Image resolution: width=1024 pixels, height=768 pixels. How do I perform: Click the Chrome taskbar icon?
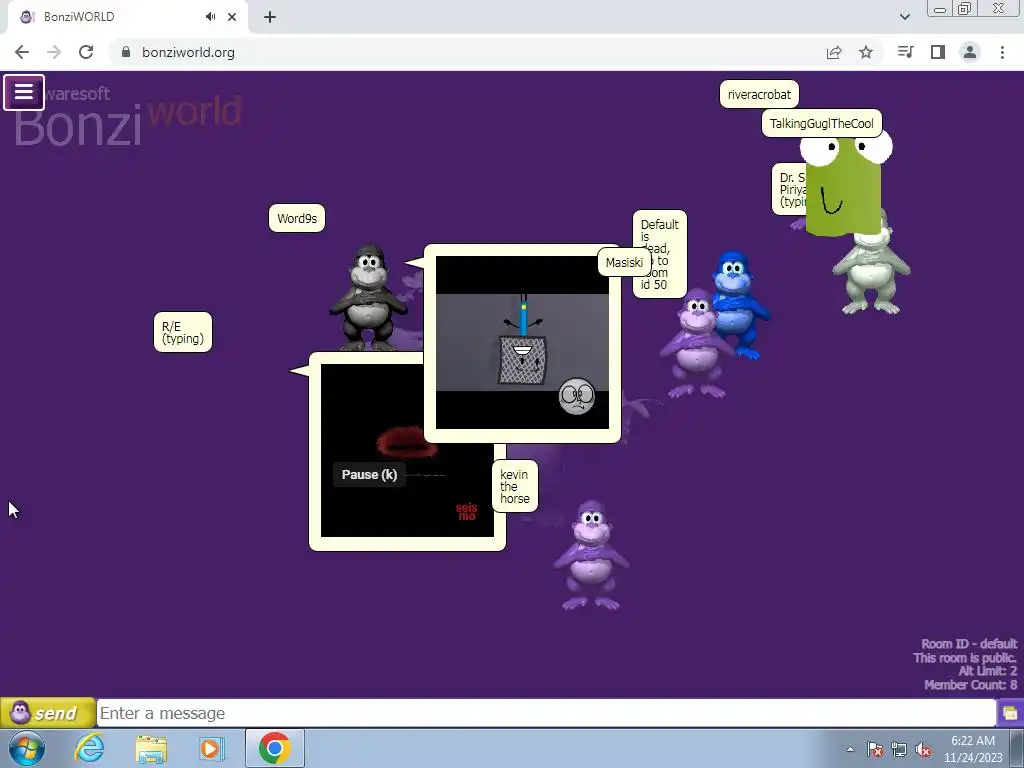point(274,748)
